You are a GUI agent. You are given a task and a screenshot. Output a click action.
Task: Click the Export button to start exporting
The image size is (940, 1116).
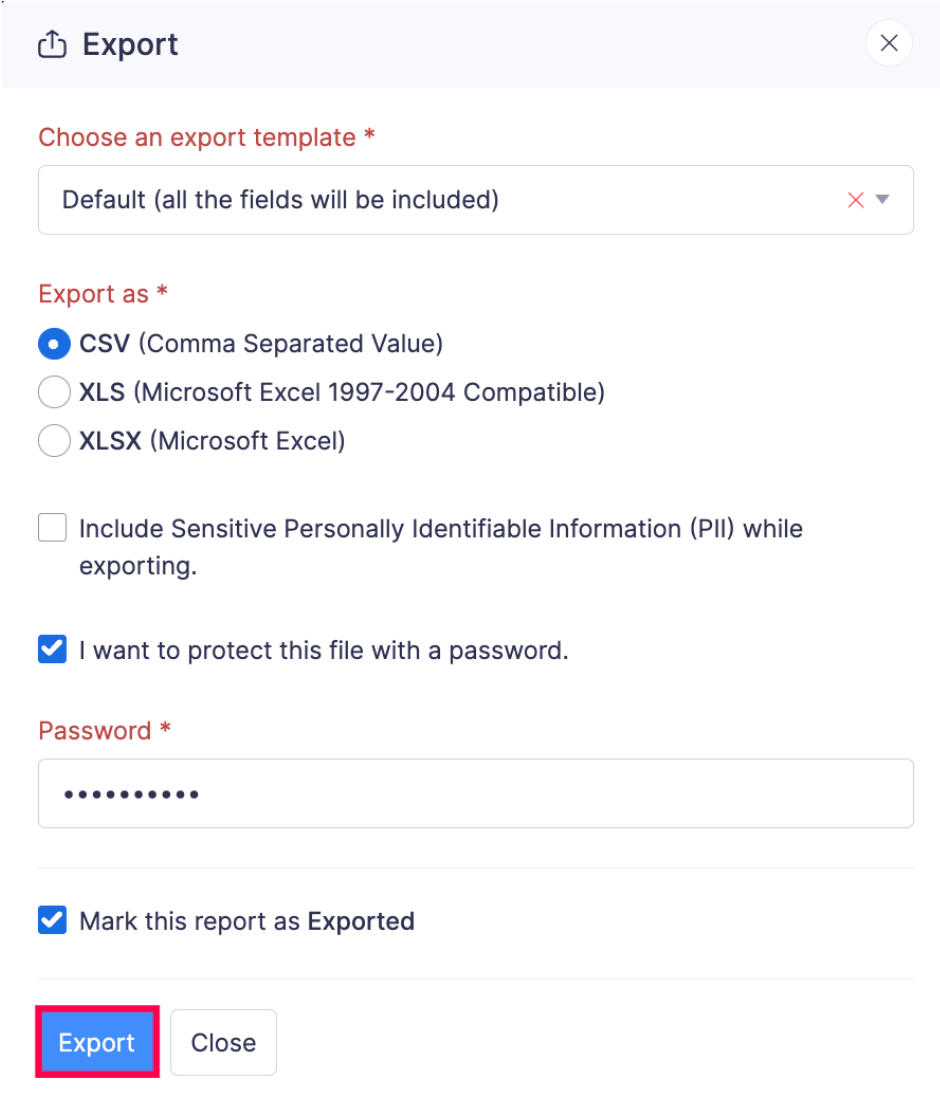96,1042
